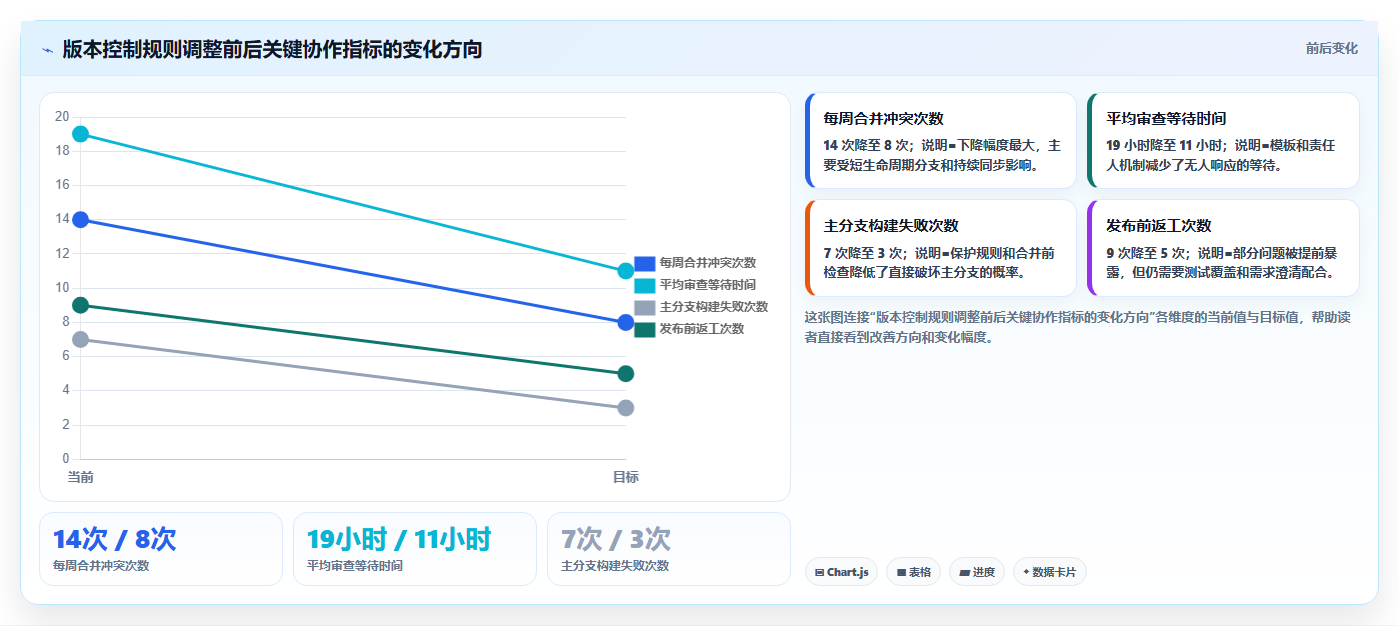Toggle the 发布前返工次数 legend swatch
The height and width of the screenshot is (626, 1399).
click(x=645, y=329)
